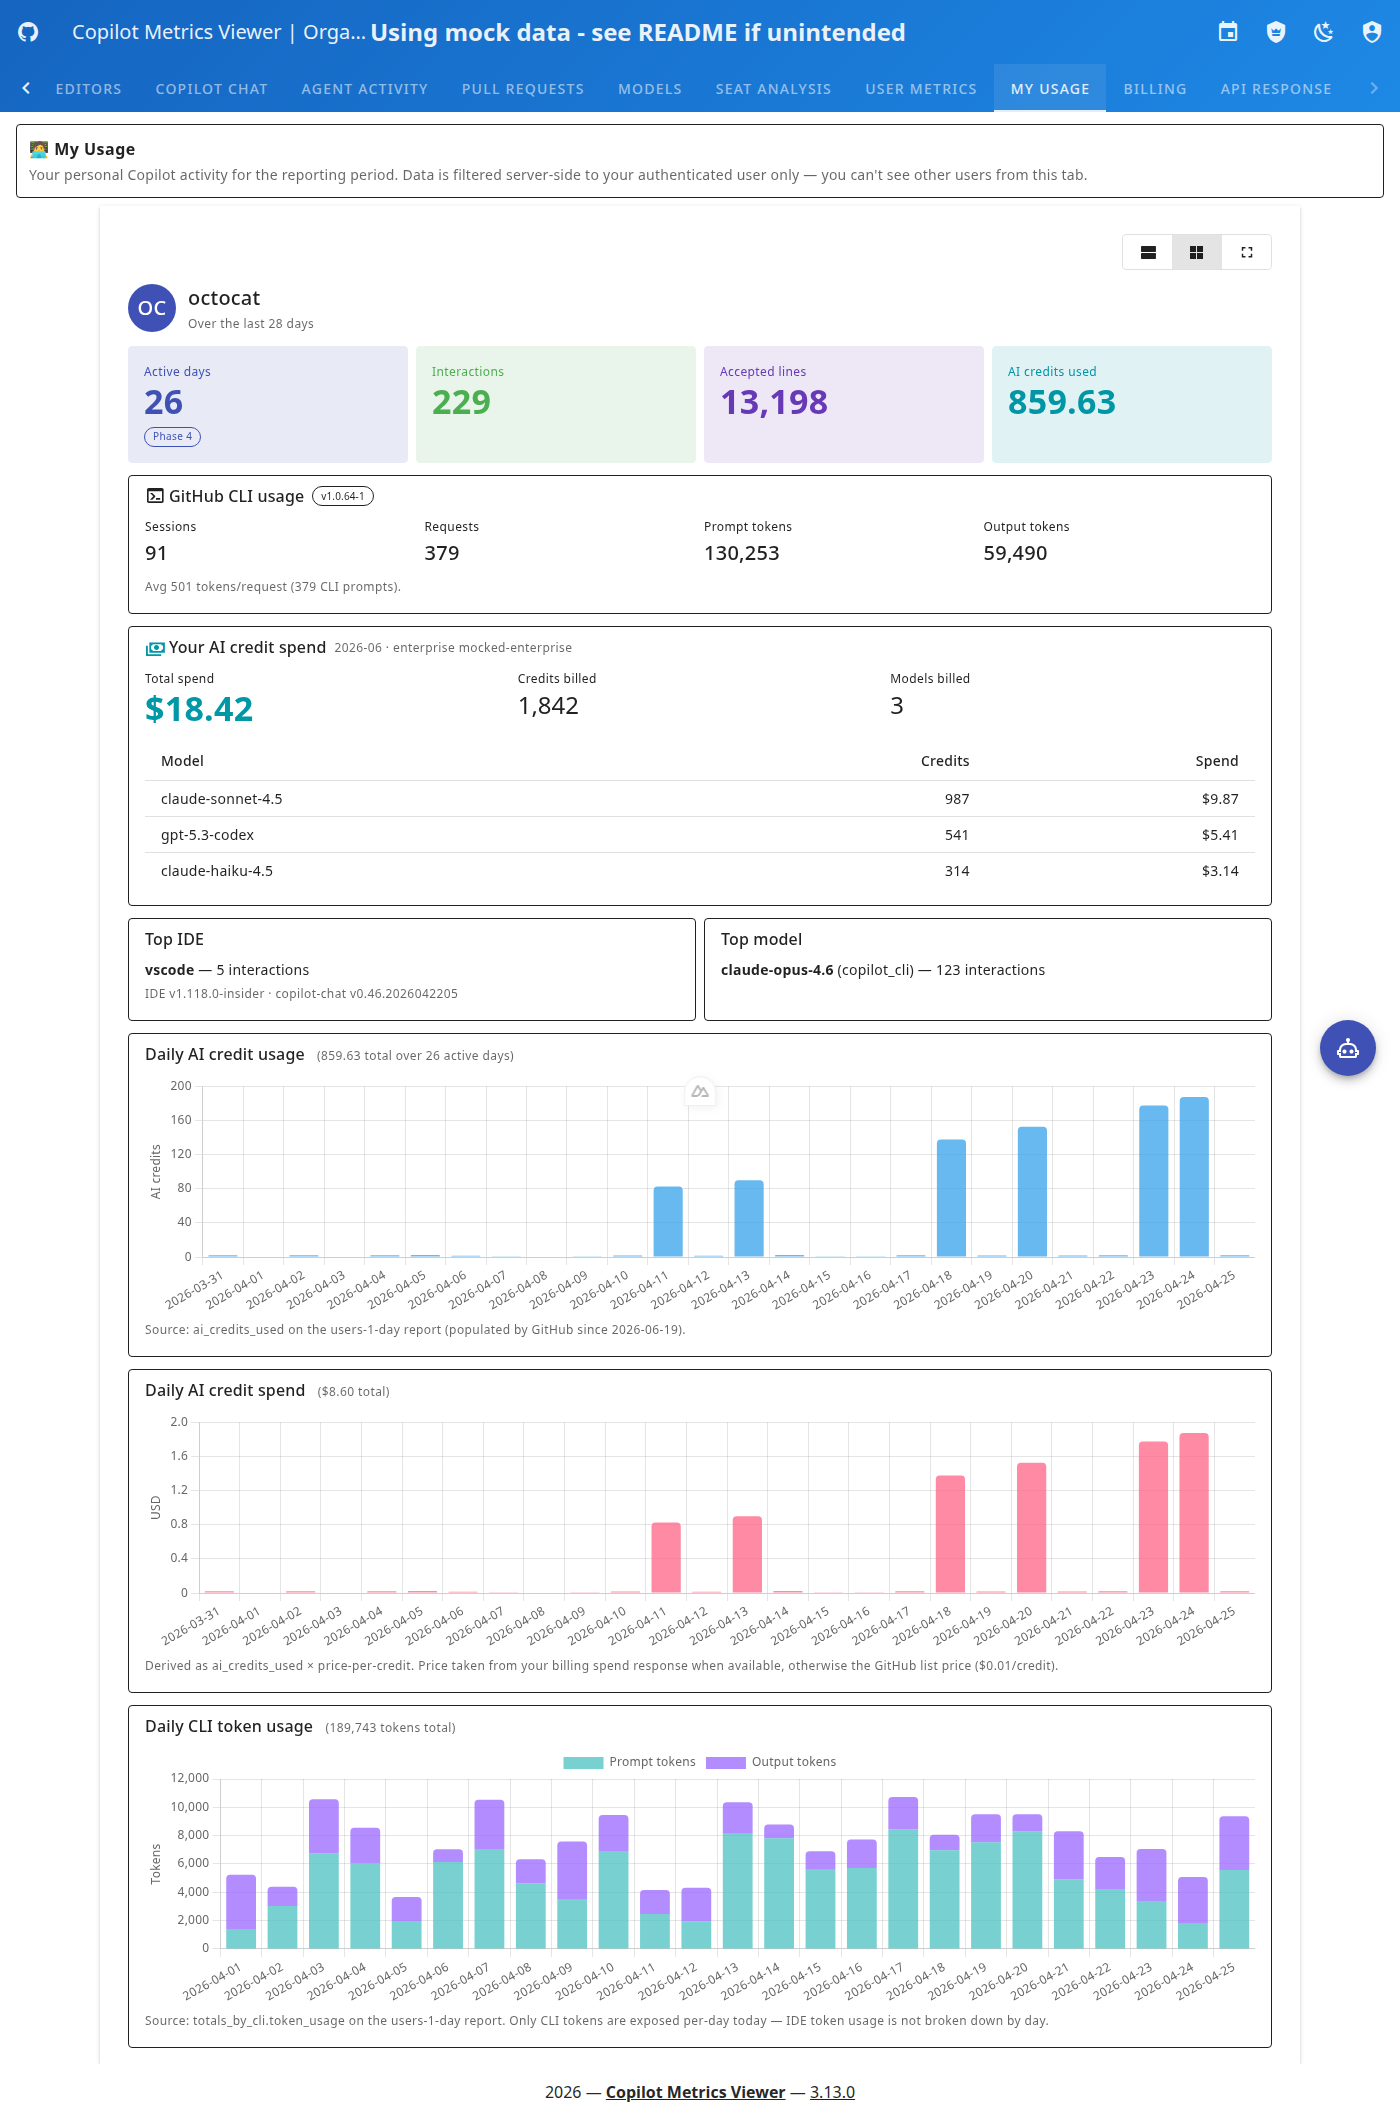Open the API Response tab

pos(1276,89)
